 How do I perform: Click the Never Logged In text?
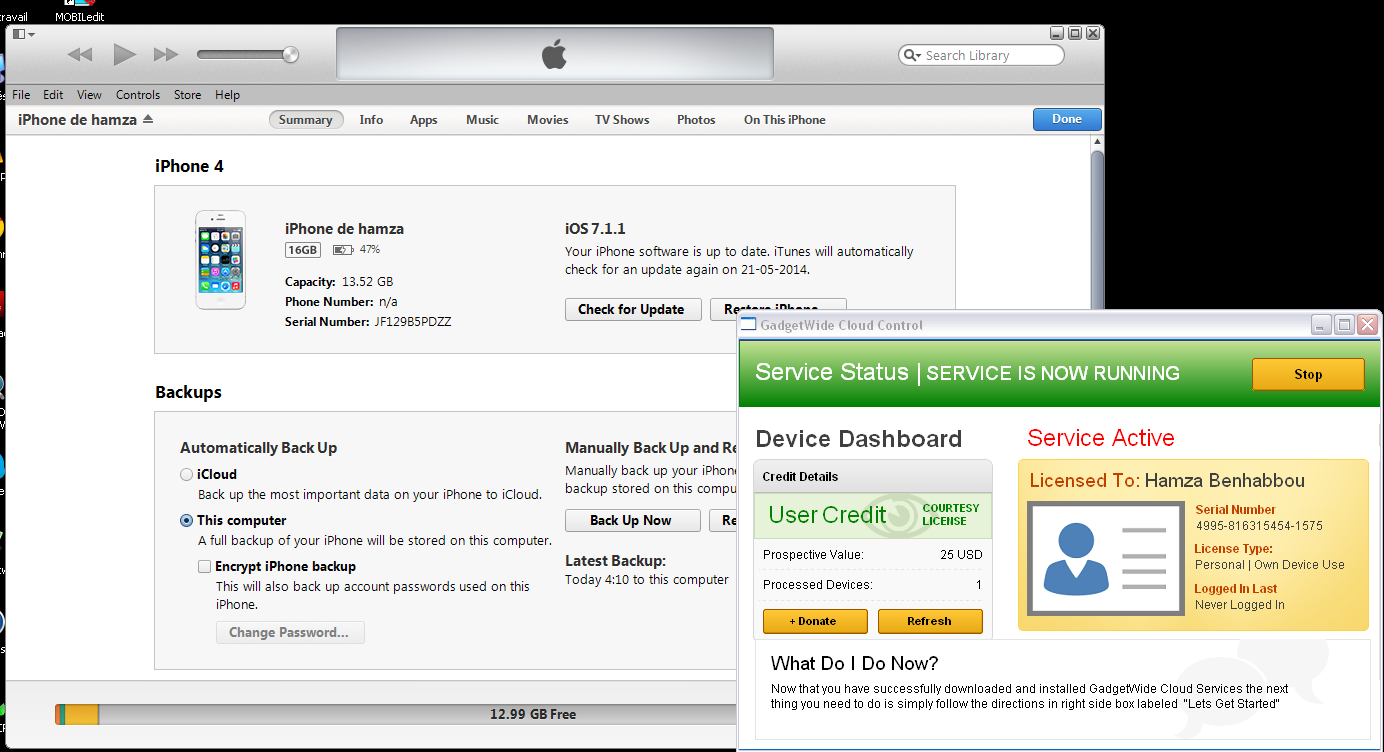(x=1240, y=605)
